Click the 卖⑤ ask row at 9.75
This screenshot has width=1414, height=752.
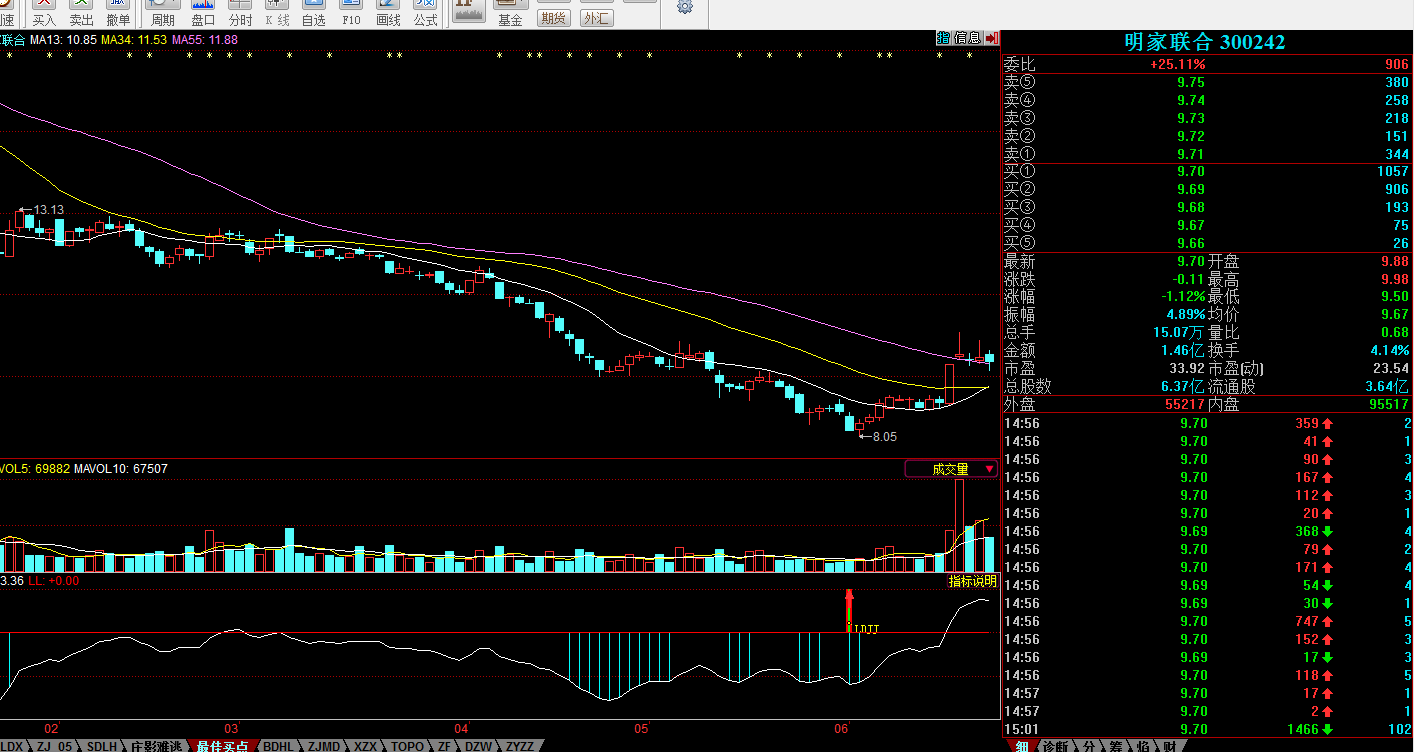tap(1206, 82)
